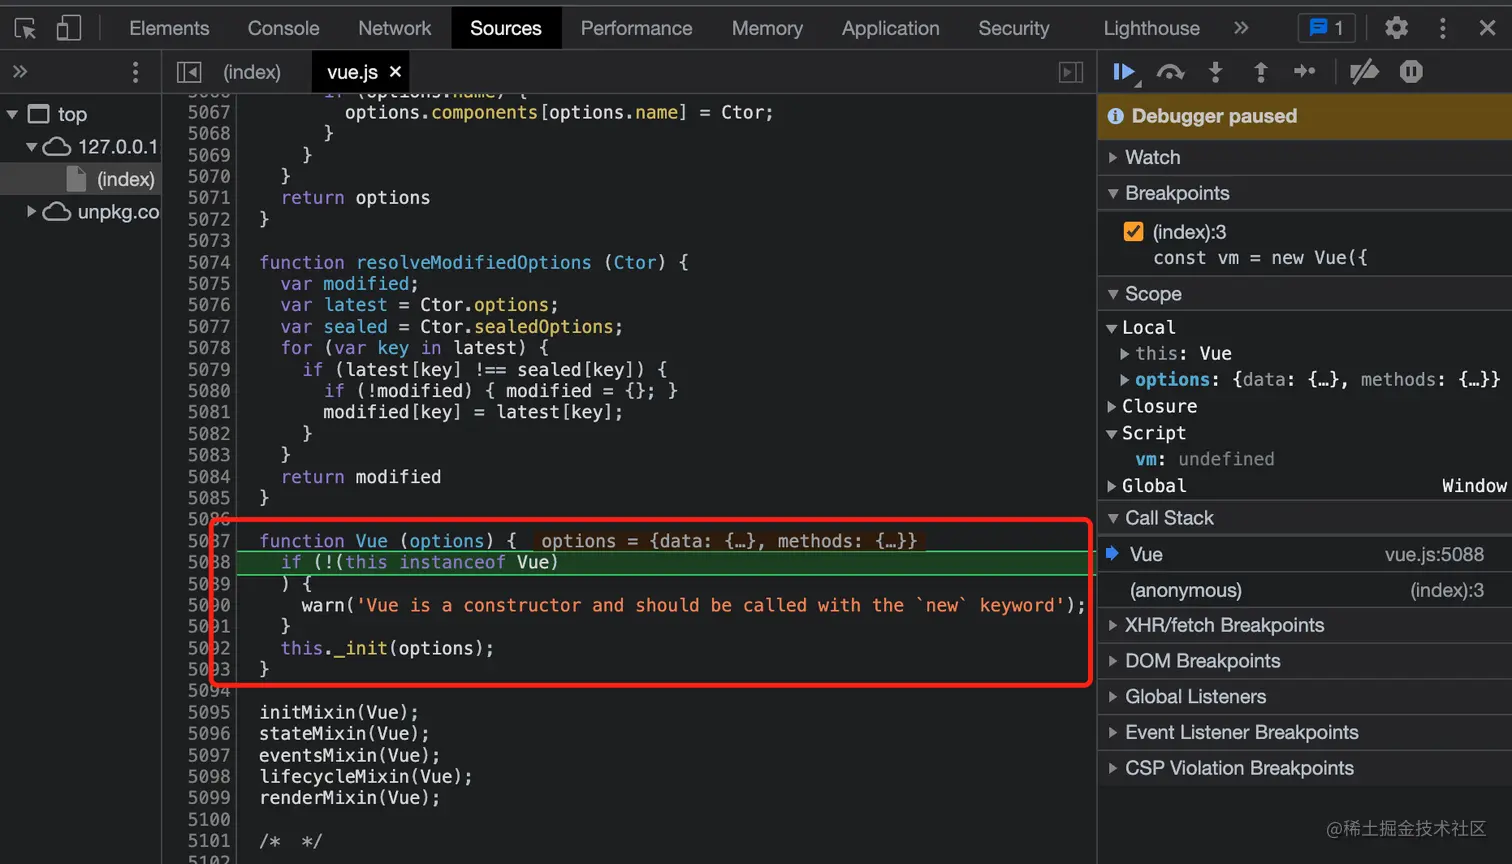Expand the navigator more tabs chevron
1512x864 pixels.
point(19,72)
